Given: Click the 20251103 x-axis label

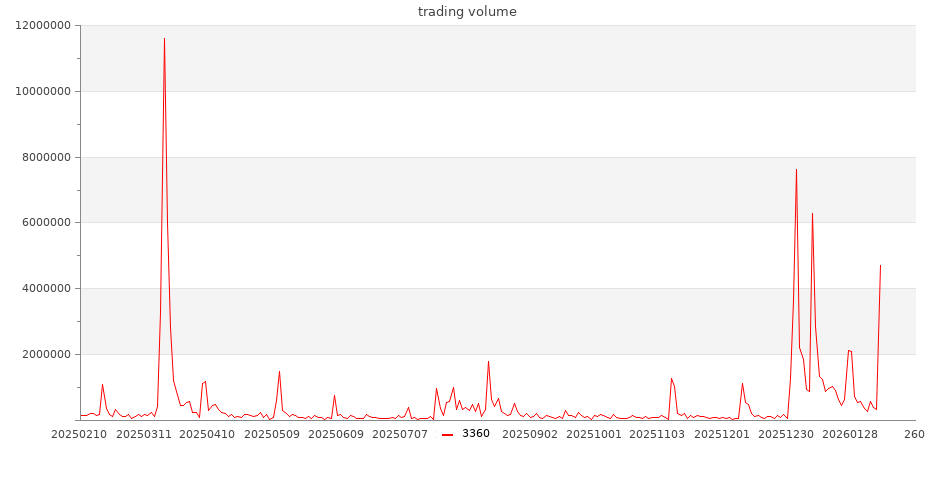Looking at the screenshot, I should (658, 435).
